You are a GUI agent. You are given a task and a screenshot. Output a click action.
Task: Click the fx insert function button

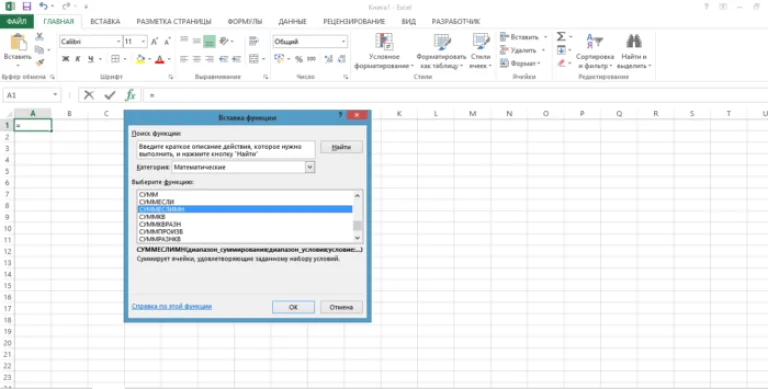point(130,95)
